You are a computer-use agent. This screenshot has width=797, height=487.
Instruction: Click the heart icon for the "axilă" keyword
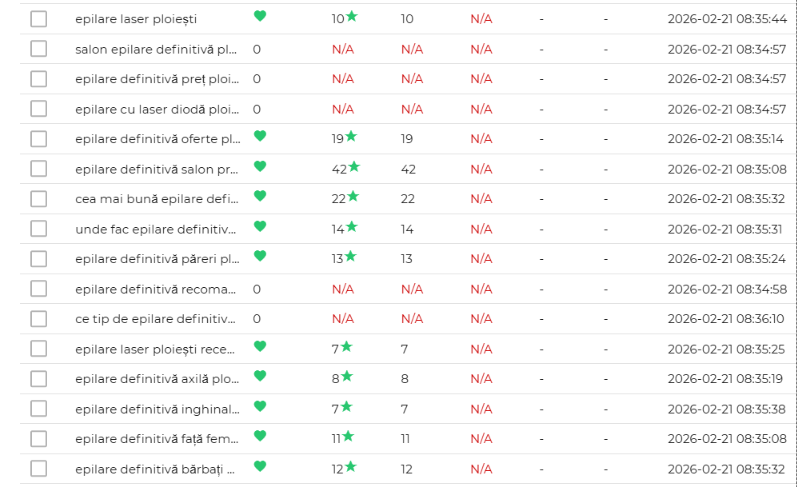coord(260,376)
